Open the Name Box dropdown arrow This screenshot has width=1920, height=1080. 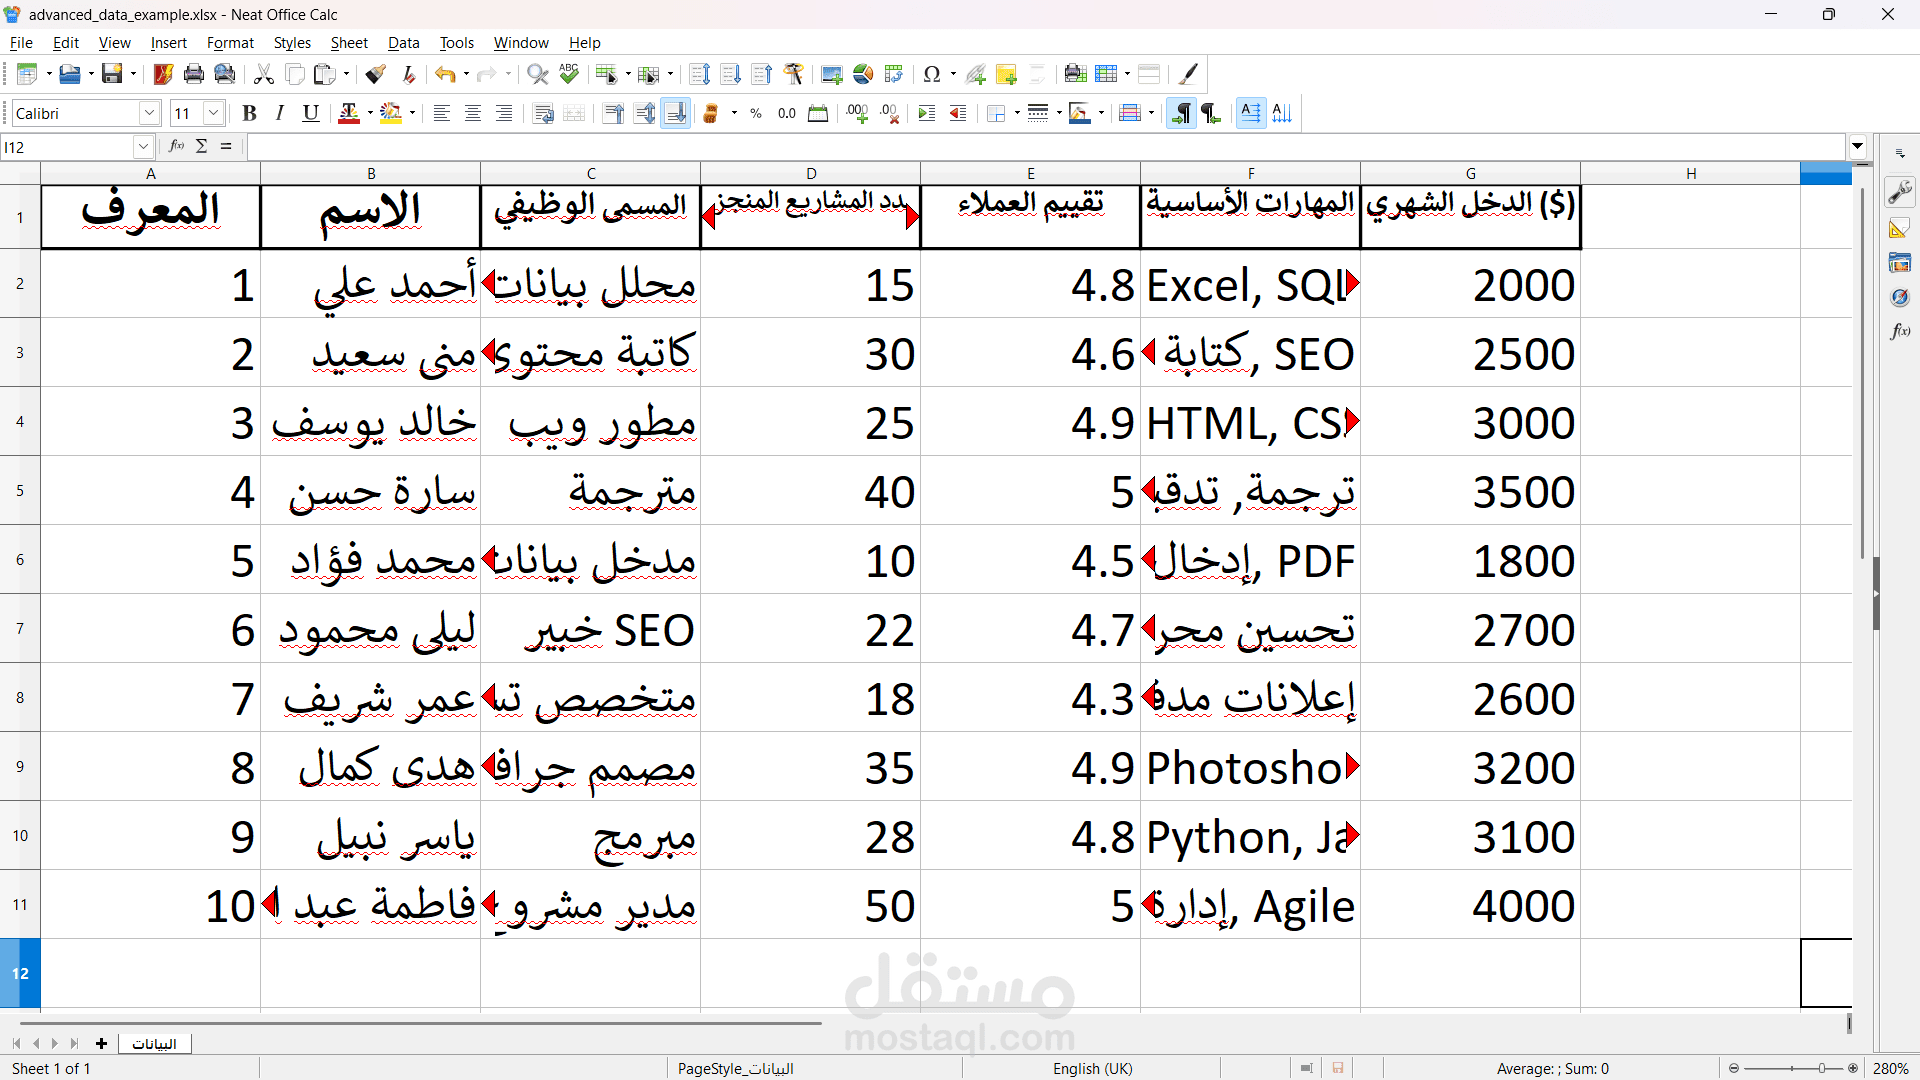[143, 147]
